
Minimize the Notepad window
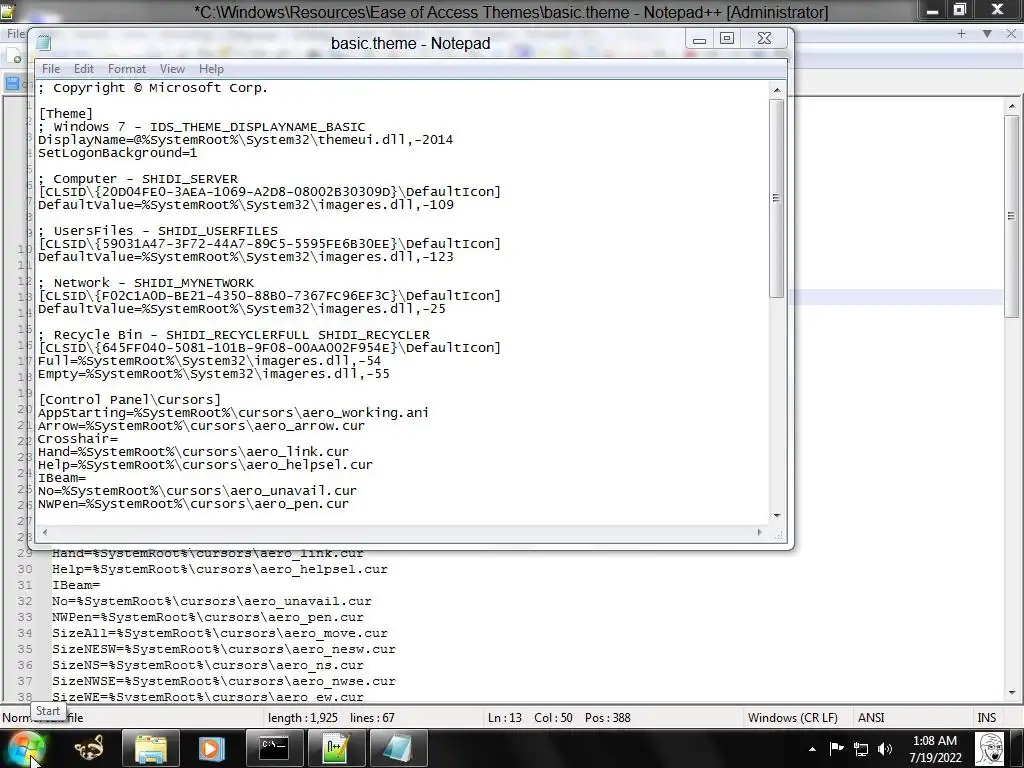point(699,39)
